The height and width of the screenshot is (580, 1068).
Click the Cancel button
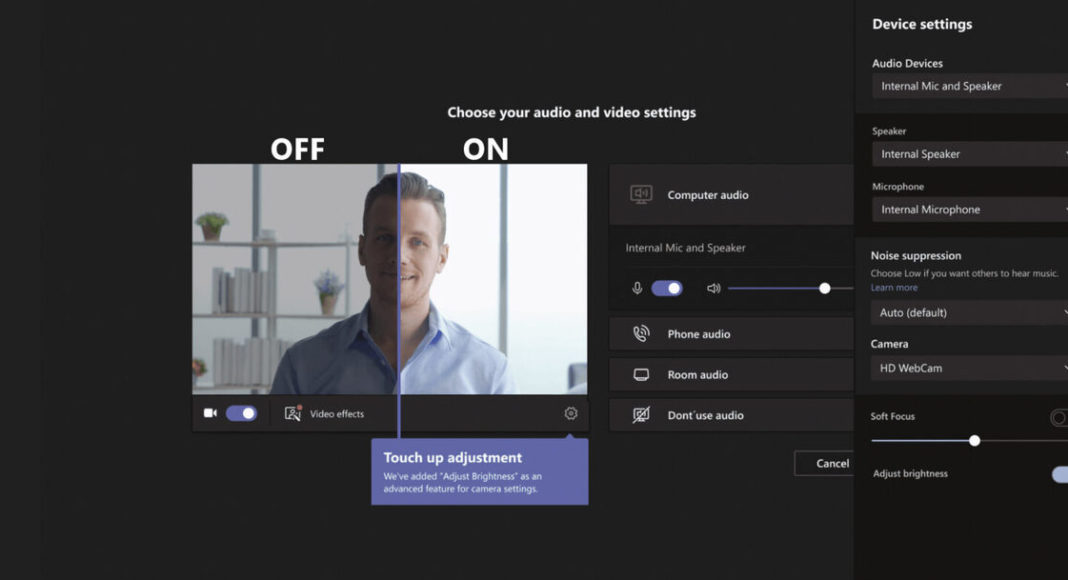[x=824, y=463]
